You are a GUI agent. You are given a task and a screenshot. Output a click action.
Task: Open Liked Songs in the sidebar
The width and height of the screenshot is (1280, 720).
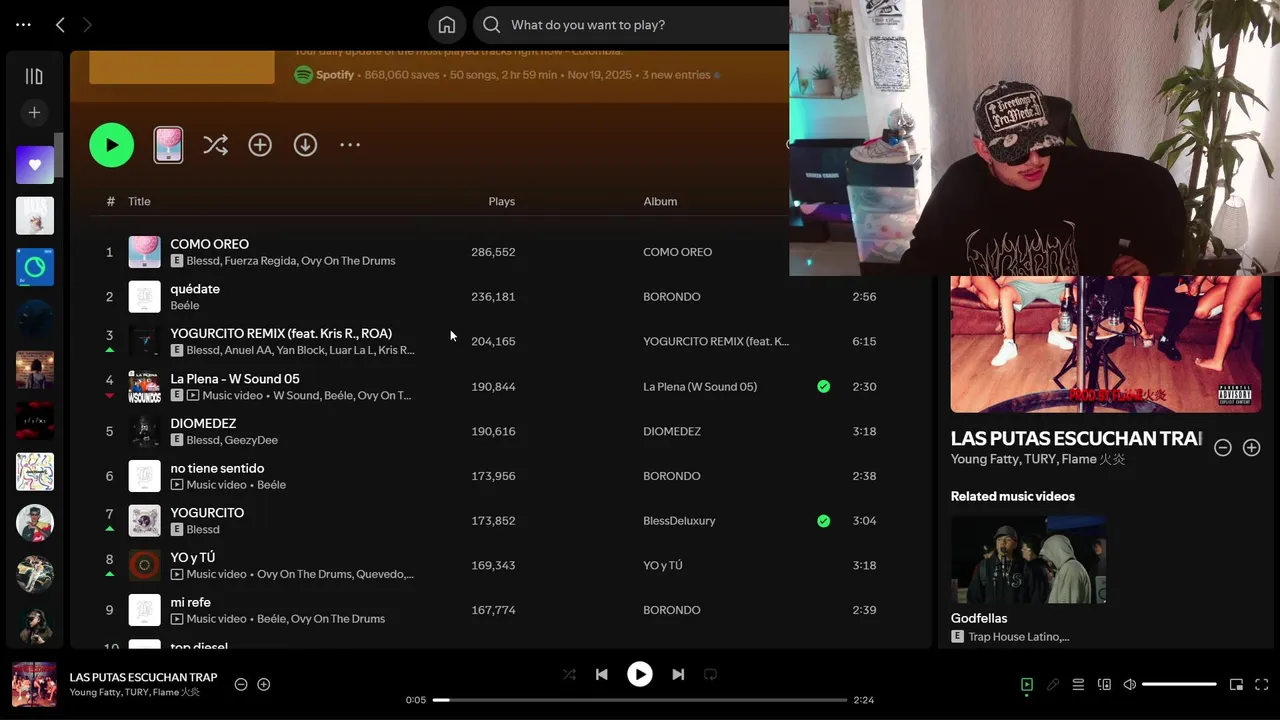pyautogui.click(x=35, y=165)
